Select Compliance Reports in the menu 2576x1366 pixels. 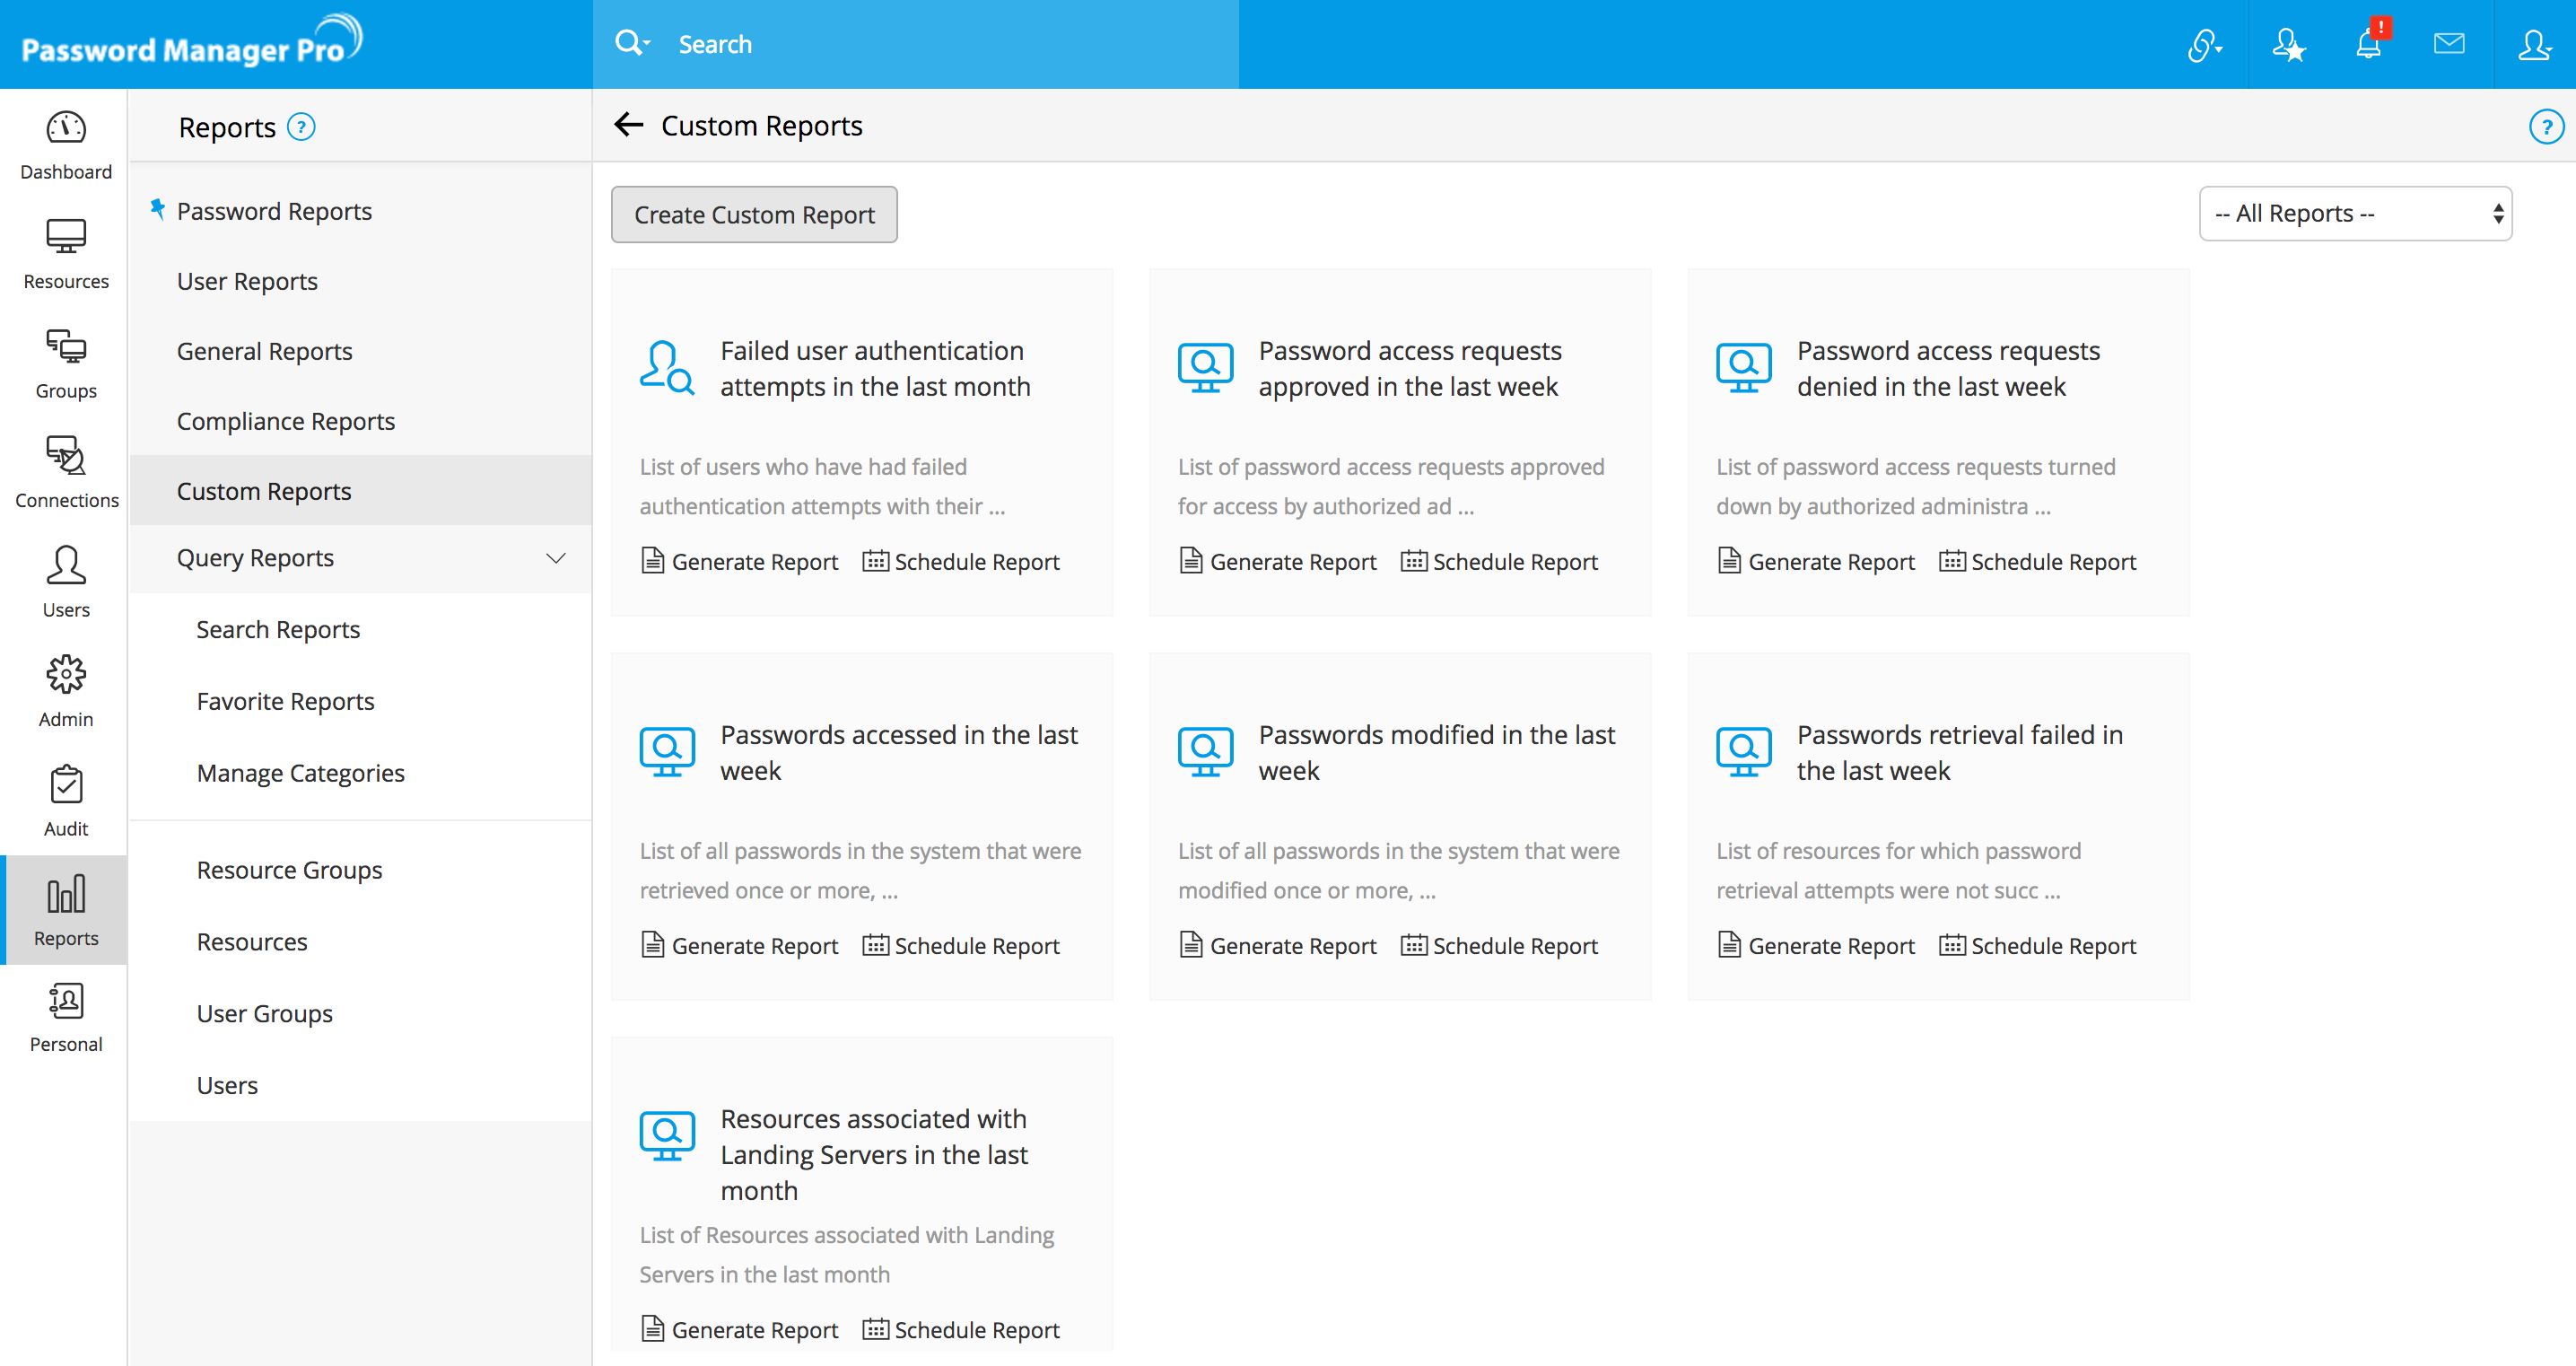click(285, 421)
